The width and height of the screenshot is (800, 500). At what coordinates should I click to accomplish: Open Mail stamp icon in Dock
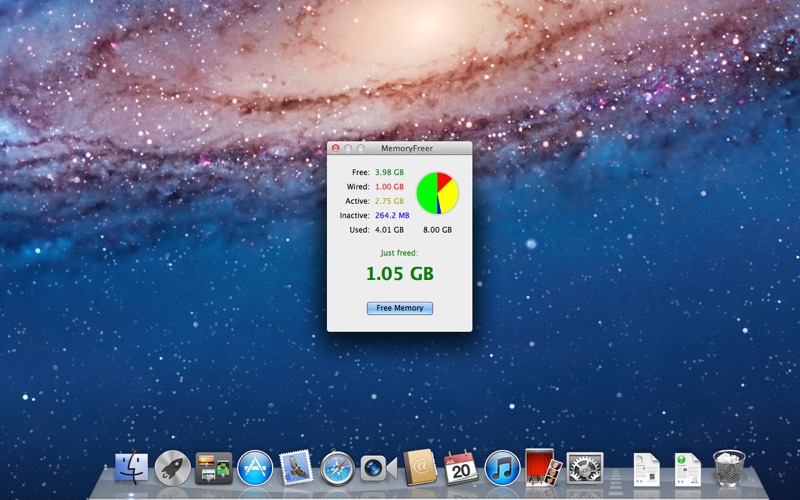click(296, 467)
